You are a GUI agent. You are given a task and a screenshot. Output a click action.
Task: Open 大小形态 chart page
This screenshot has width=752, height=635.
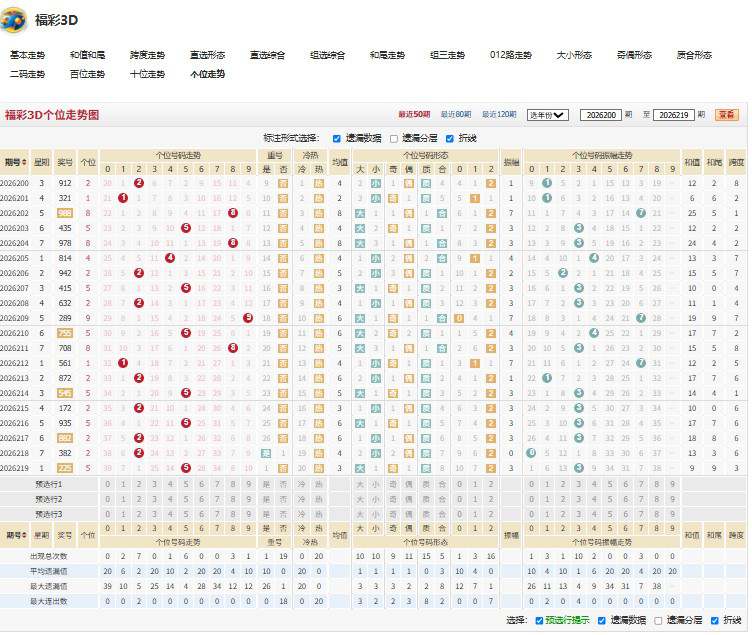pos(574,55)
